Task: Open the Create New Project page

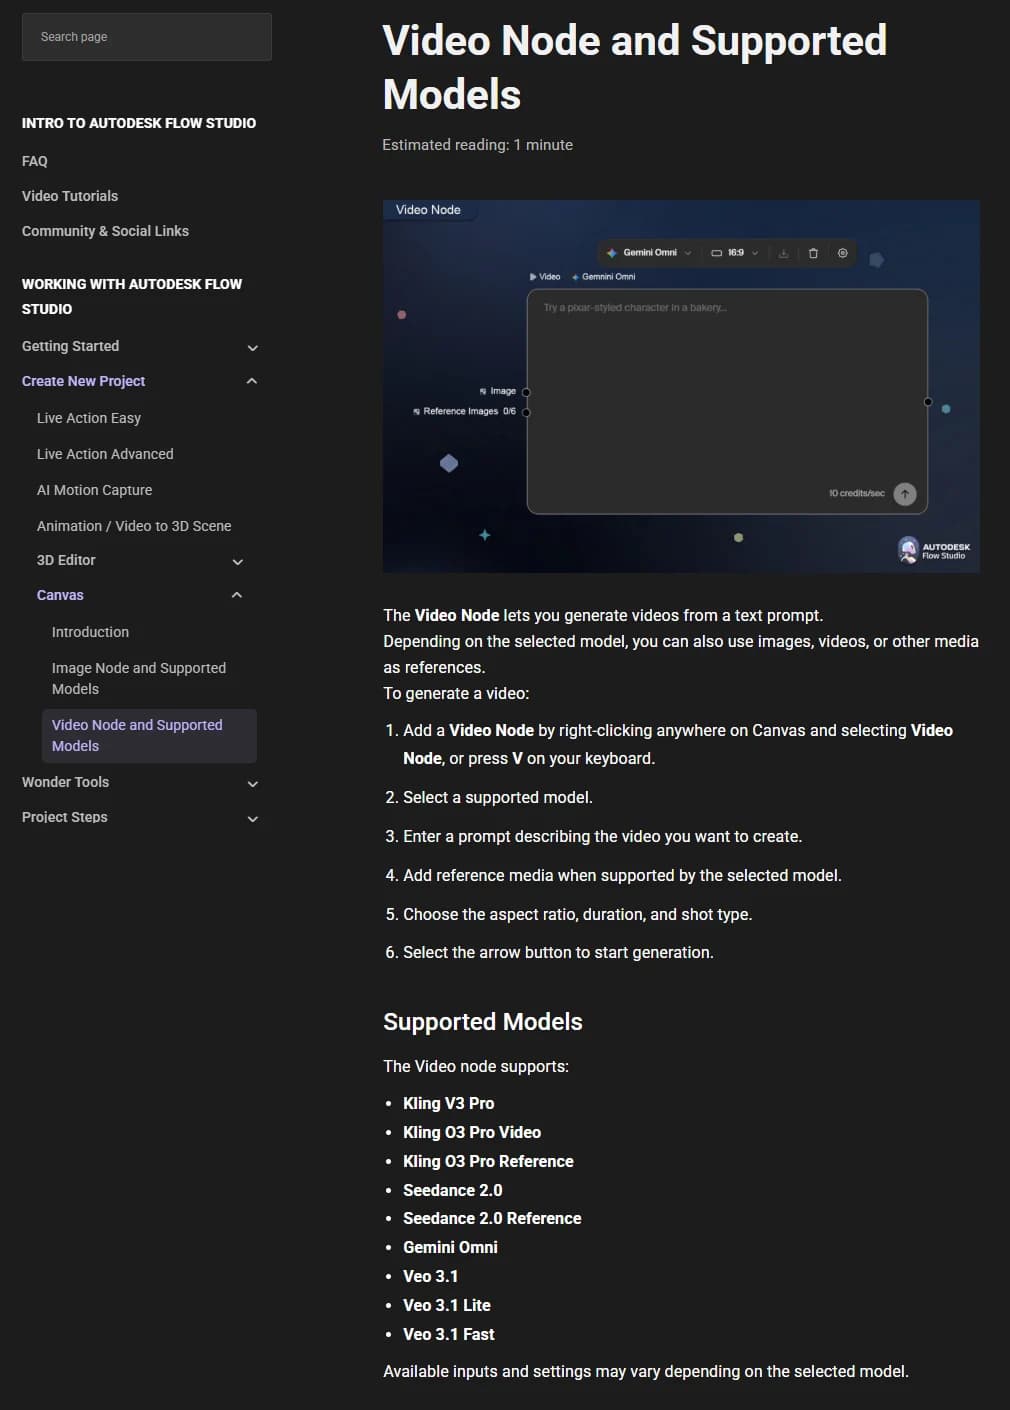Action: (83, 381)
